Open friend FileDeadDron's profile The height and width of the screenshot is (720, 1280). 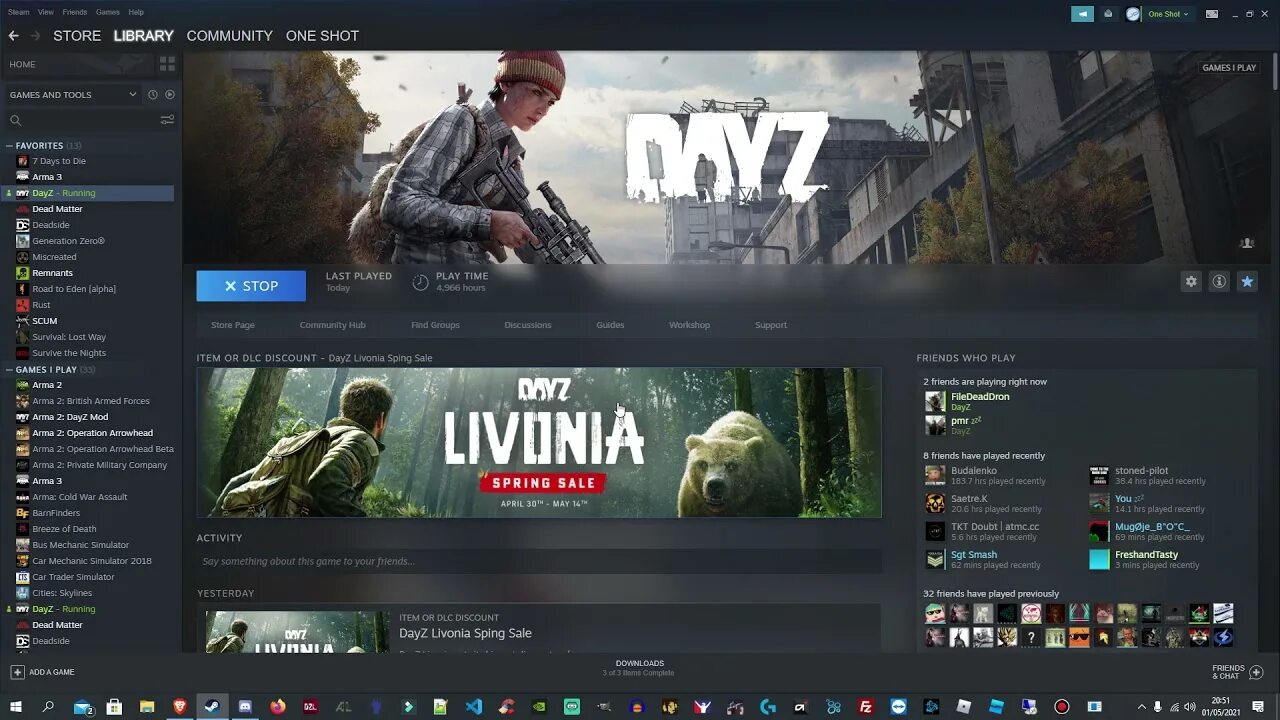(x=979, y=397)
